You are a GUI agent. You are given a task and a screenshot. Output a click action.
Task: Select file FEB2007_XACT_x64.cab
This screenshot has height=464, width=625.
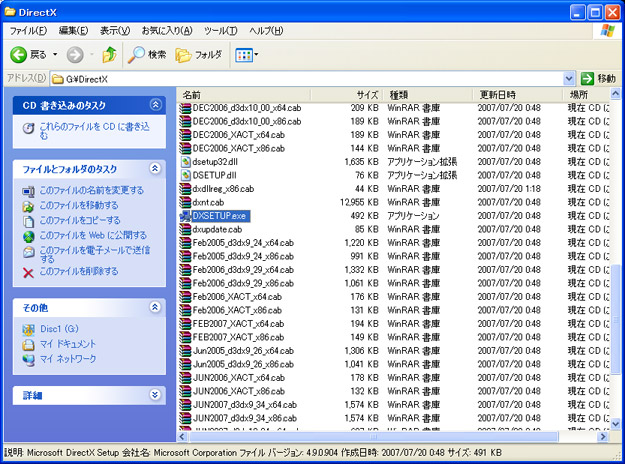coord(238,324)
